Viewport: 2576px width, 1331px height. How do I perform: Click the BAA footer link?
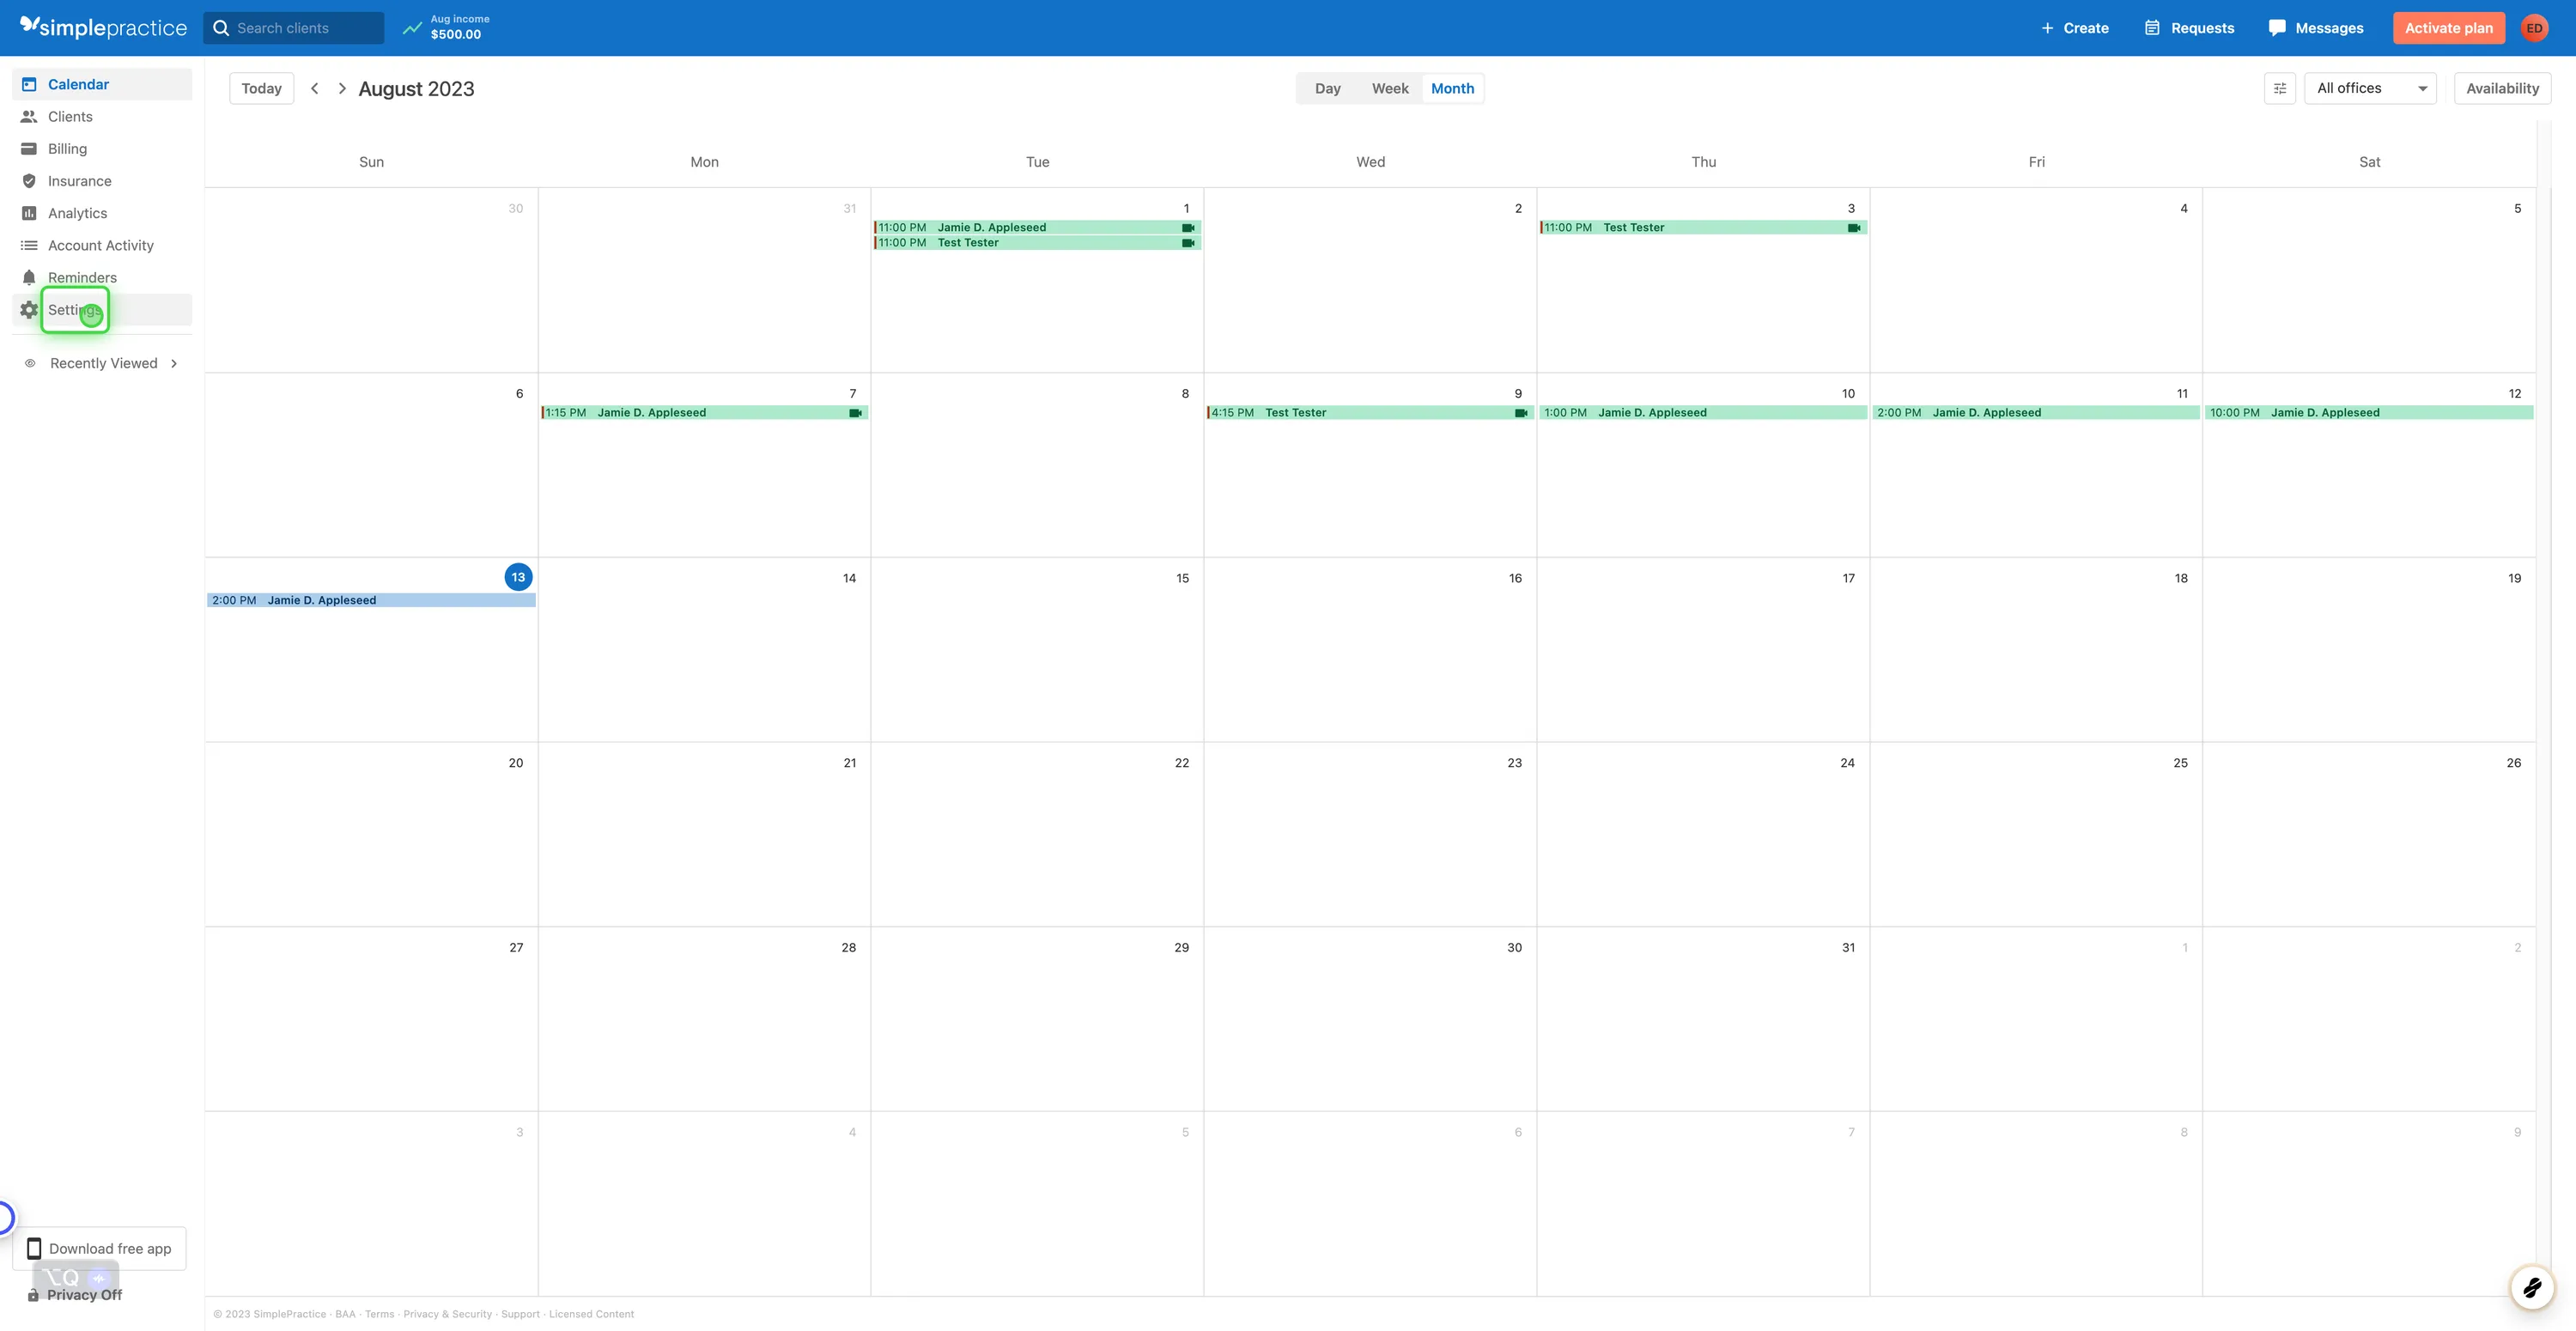pyautogui.click(x=345, y=1314)
